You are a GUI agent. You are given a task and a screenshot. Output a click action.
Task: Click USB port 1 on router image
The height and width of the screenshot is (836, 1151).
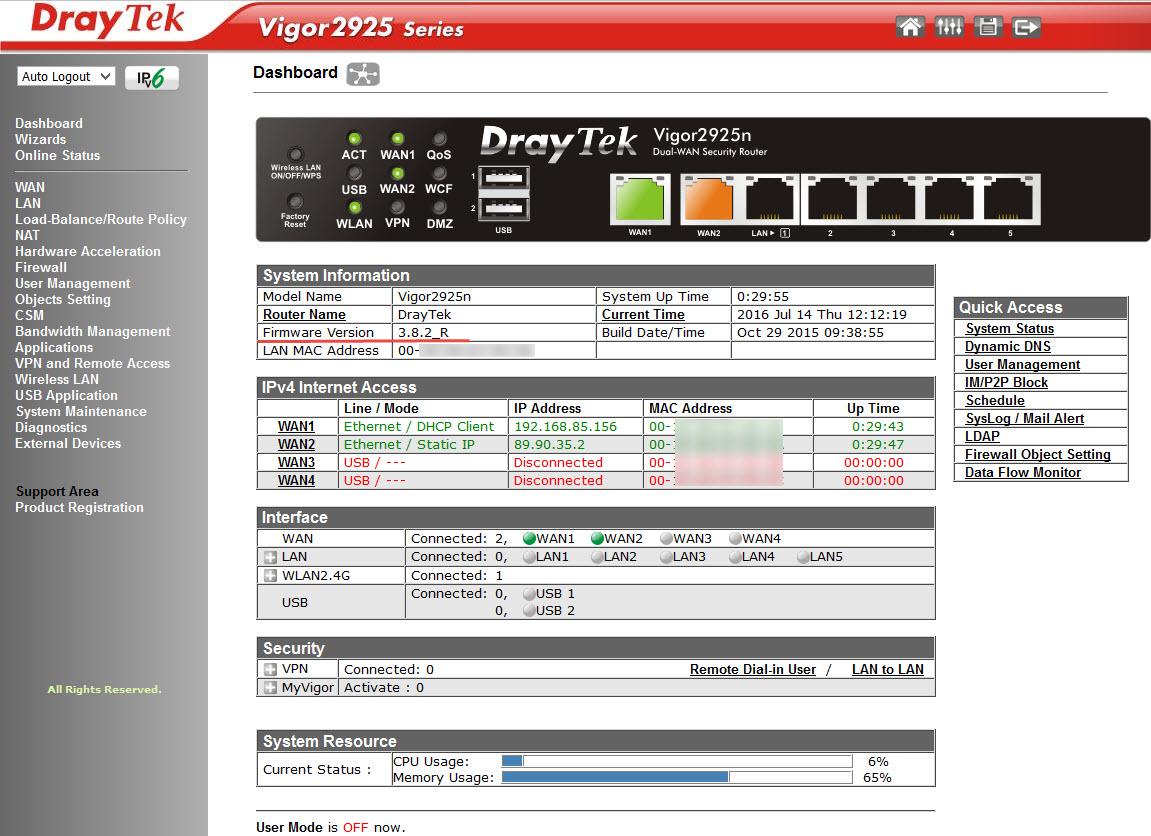pyautogui.click(x=504, y=177)
